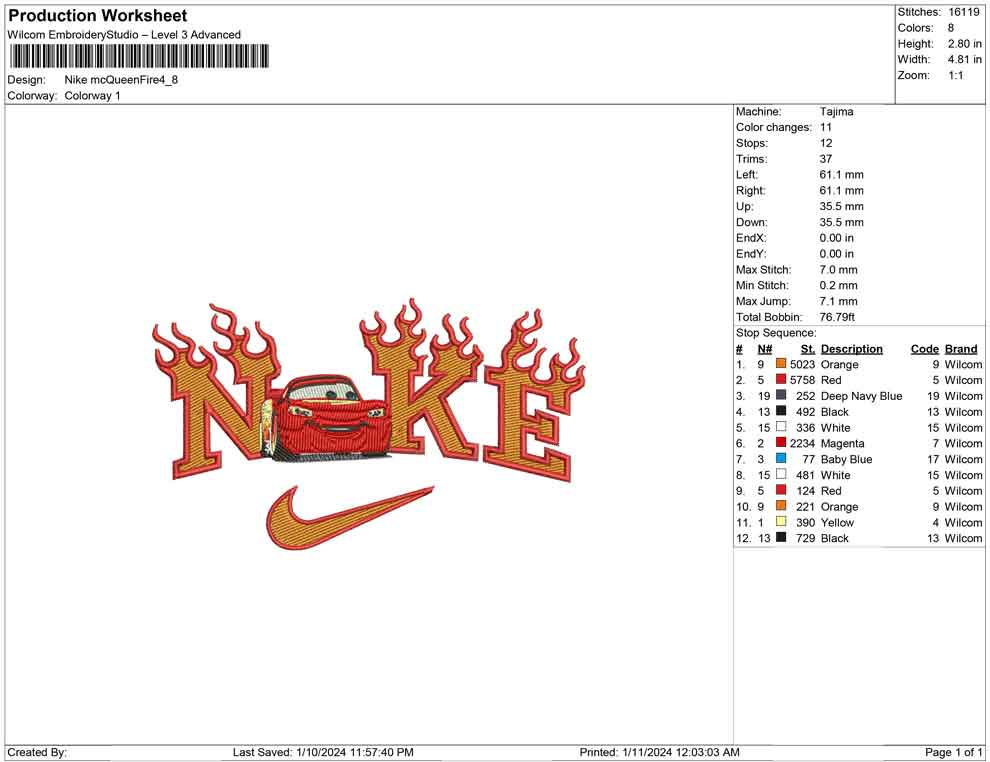Click the white swatch with 336 stitches

pos(781,428)
